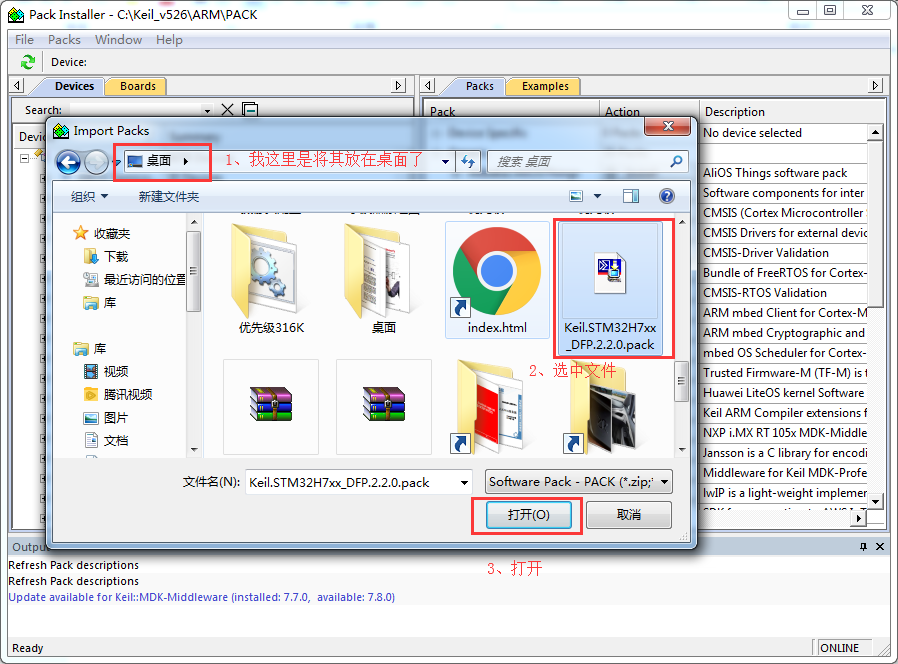Click the 打开(O) button
Image resolution: width=898 pixels, height=664 pixels.
tap(527, 515)
